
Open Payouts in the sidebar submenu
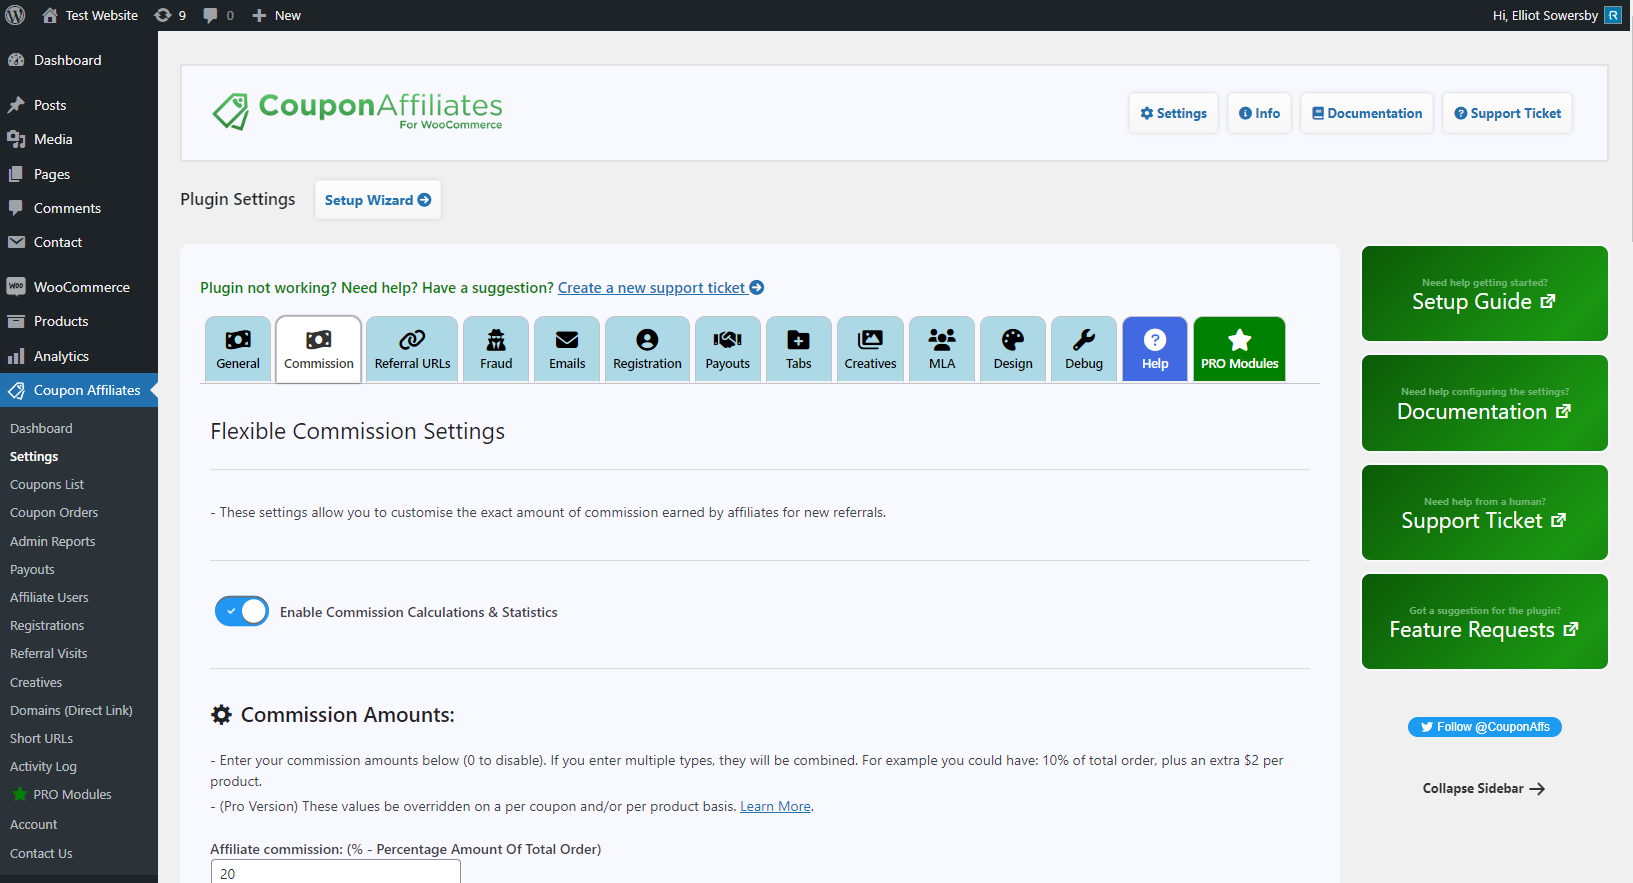point(32,569)
